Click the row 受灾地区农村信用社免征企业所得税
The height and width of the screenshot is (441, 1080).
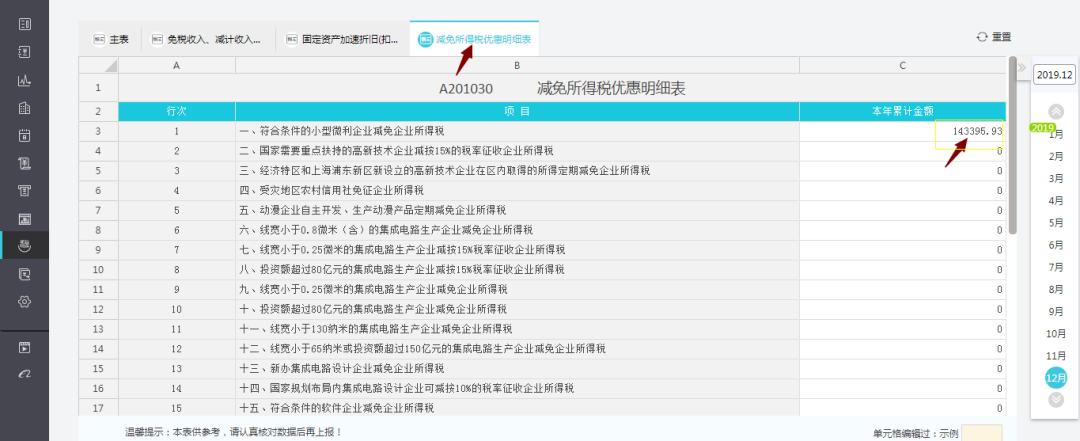[517, 190]
